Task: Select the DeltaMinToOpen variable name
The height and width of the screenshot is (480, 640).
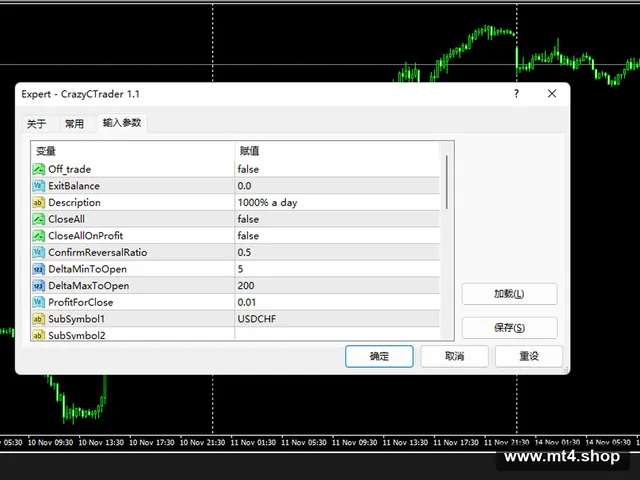Action: click(x=87, y=269)
